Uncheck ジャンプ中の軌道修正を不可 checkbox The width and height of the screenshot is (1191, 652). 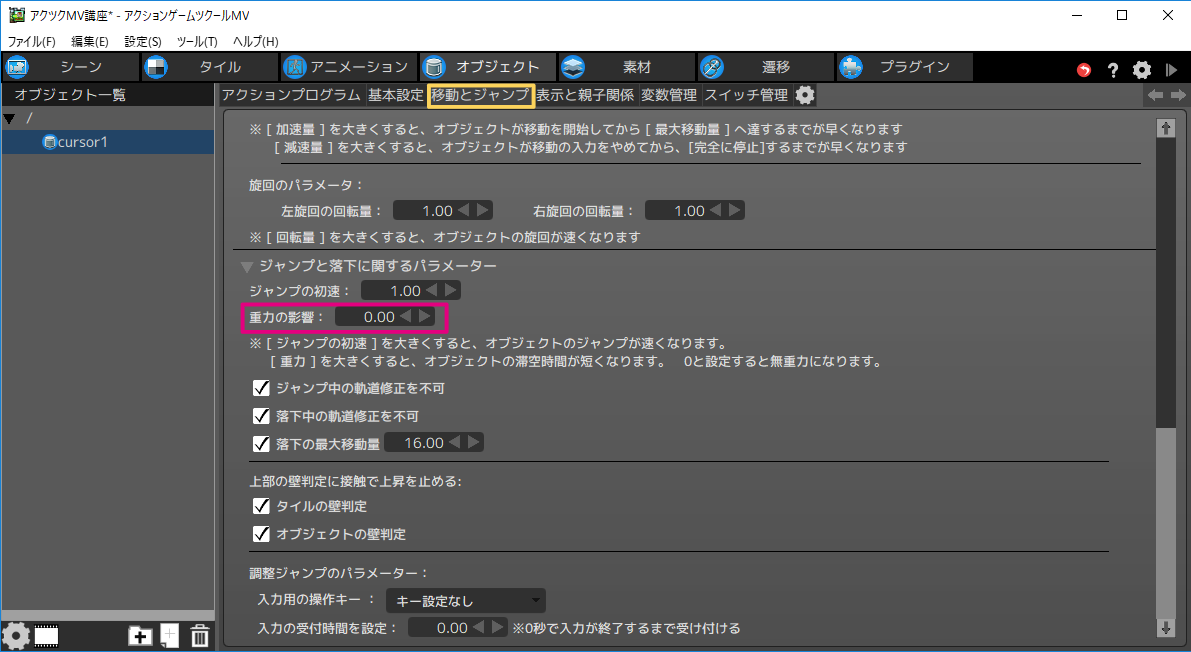tap(262, 388)
